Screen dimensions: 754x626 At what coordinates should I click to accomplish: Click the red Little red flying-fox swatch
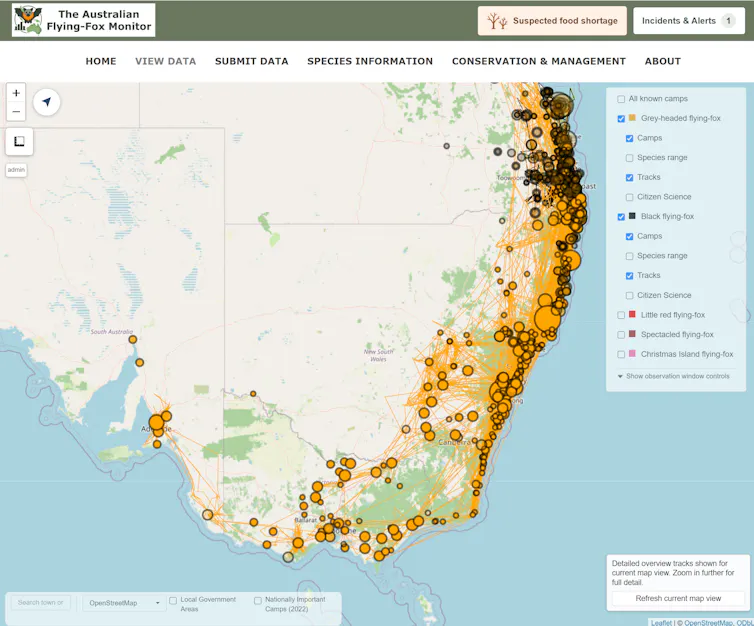pos(632,314)
